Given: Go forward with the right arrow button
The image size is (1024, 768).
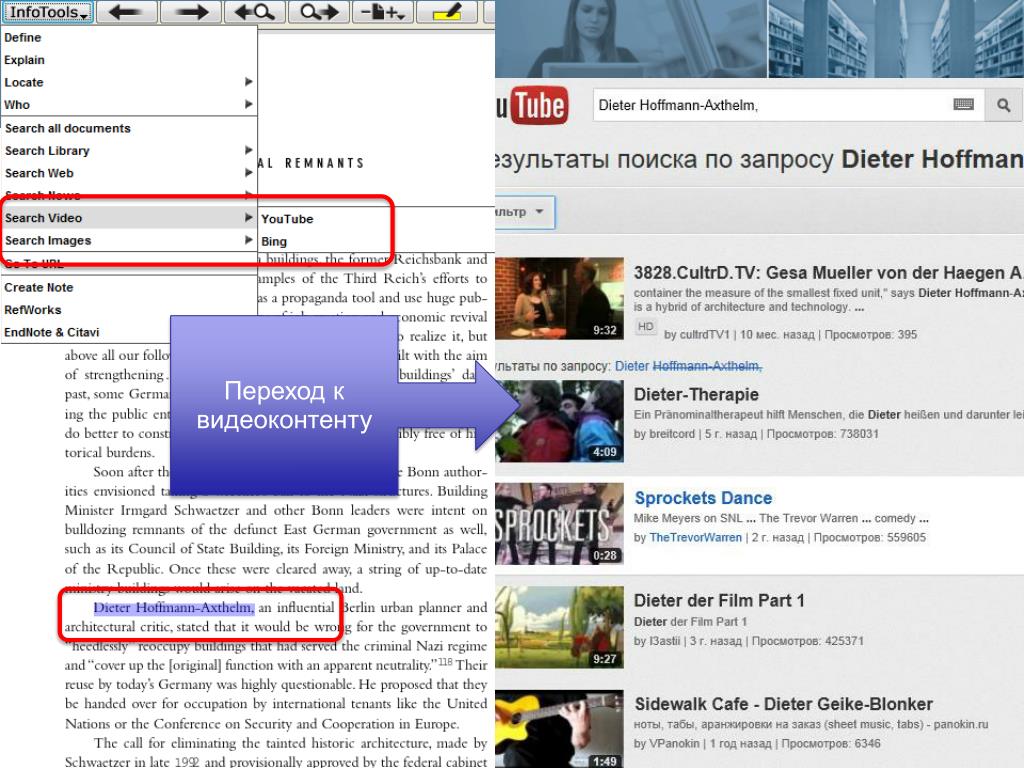Looking at the screenshot, I should coord(191,12).
